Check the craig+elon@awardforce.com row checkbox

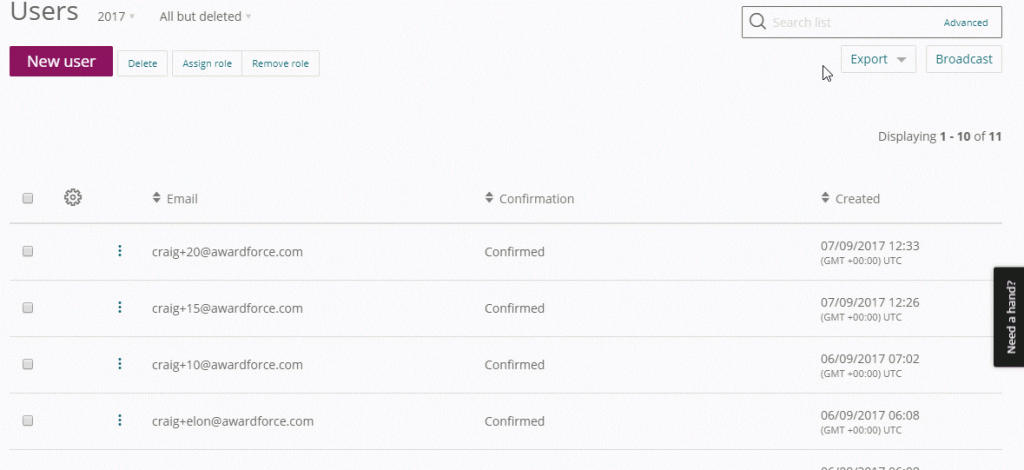coord(28,421)
